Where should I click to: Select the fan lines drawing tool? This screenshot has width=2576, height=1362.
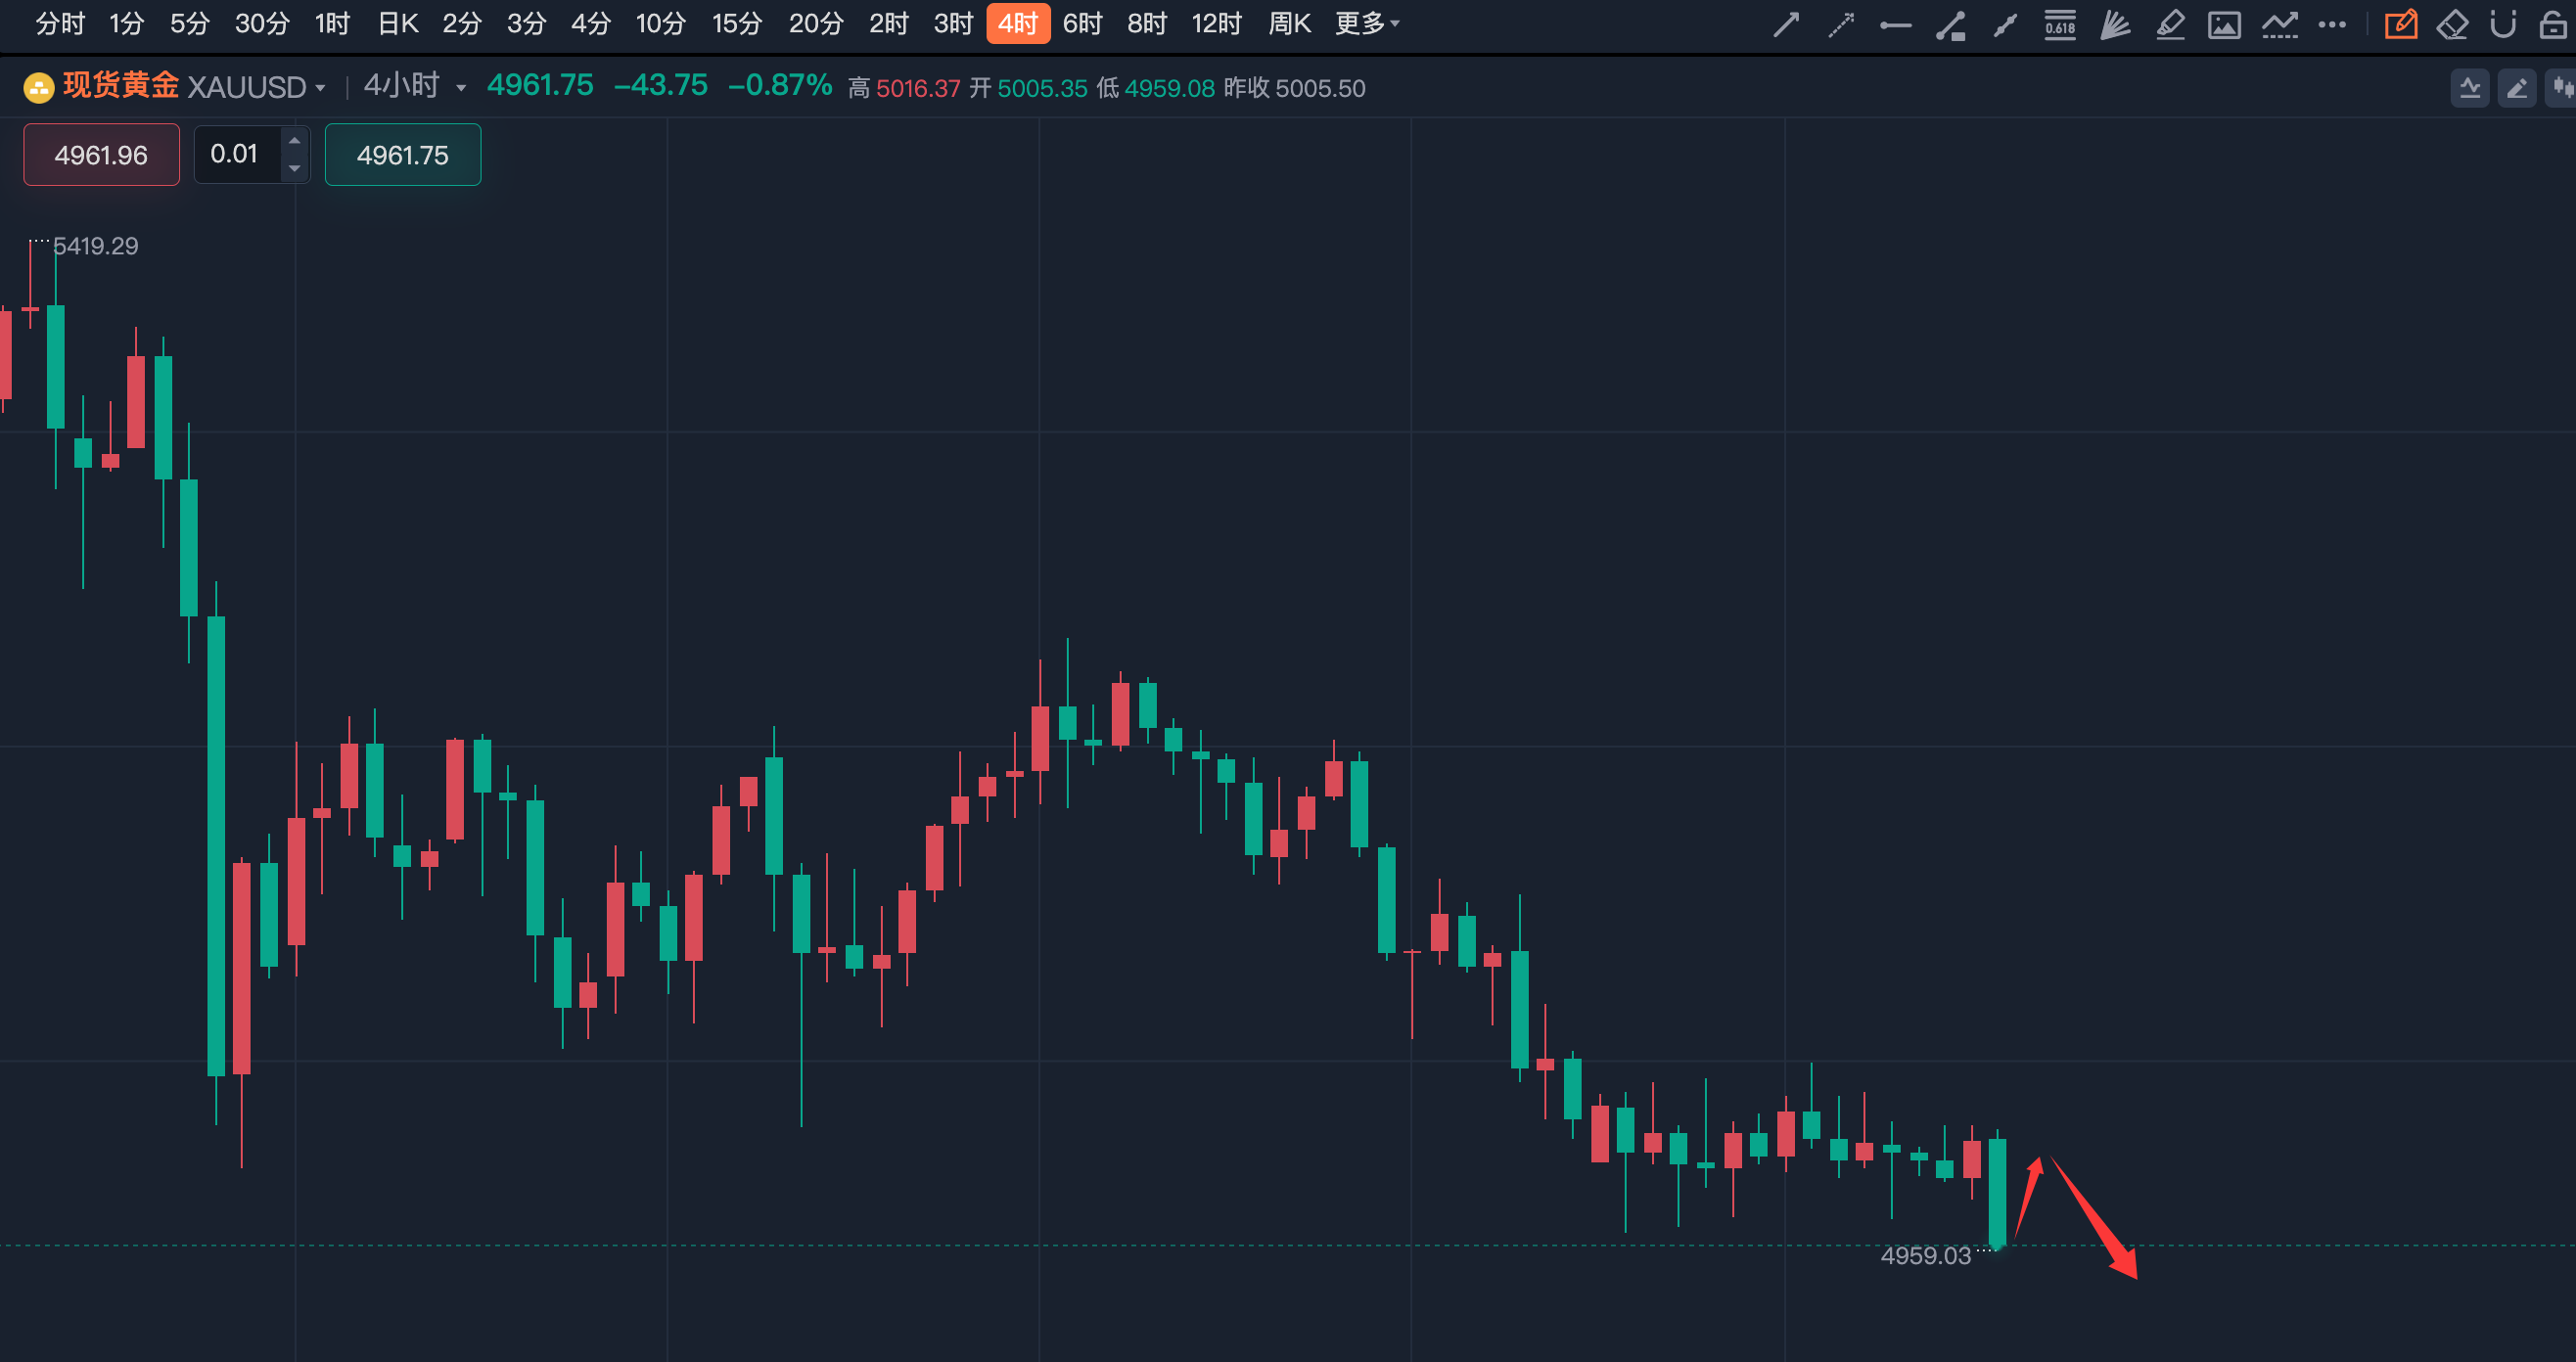pyautogui.click(x=2114, y=24)
